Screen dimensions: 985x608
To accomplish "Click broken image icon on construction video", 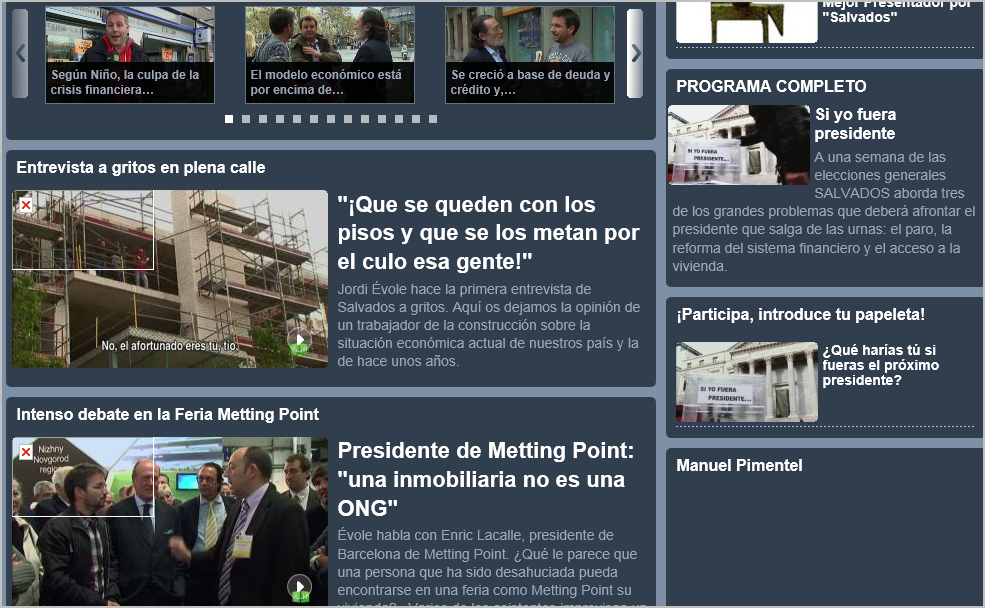I will [x=26, y=205].
